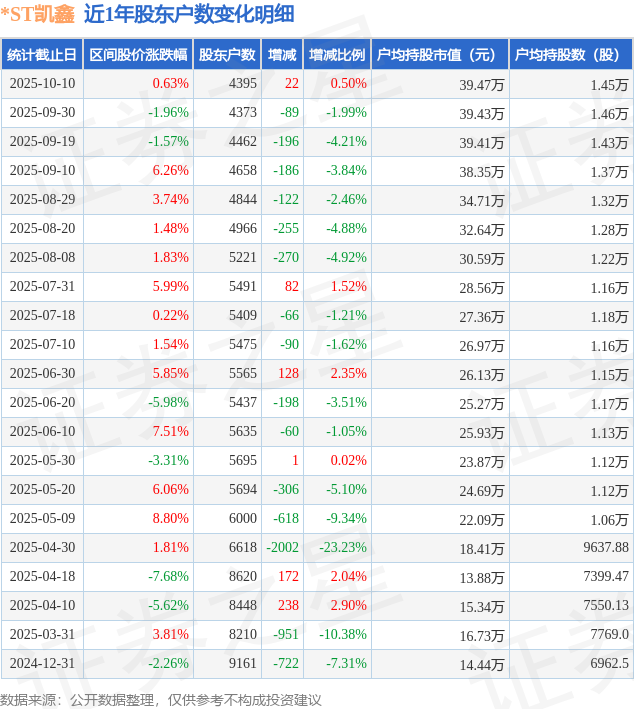Viewport: 634px width, 709px height.
Task: Select the 9637.88 average shares cell
Action: click(603, 548)
